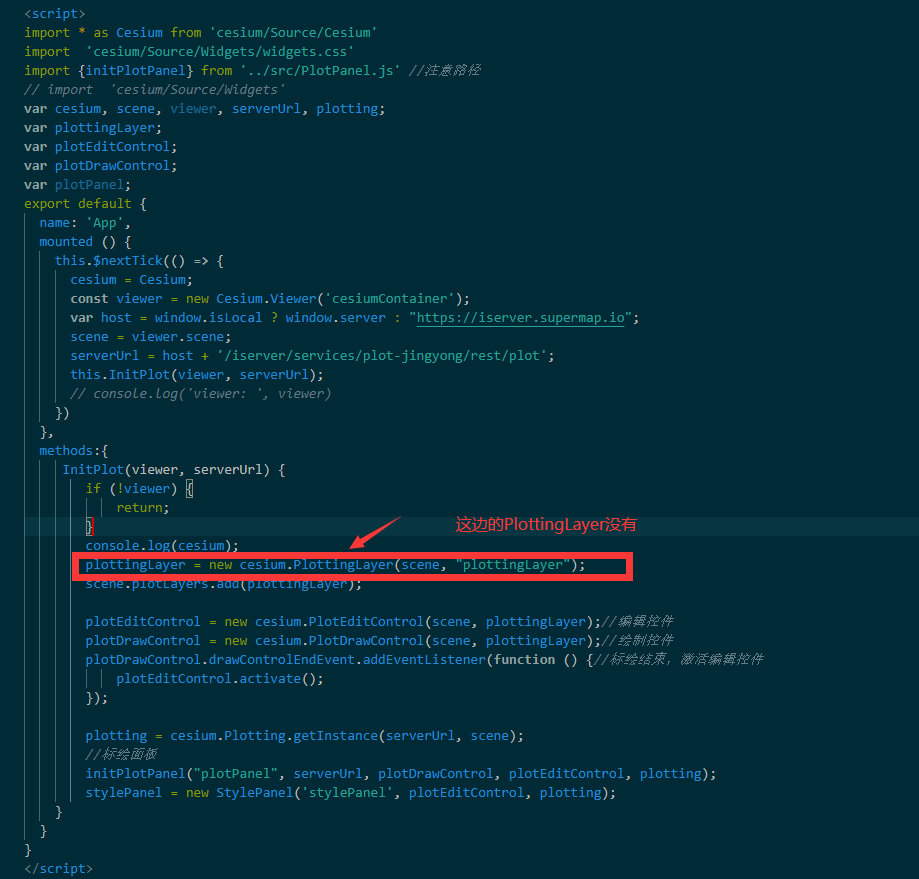Click the //绘制控件 comment

[x=637, y=641]
